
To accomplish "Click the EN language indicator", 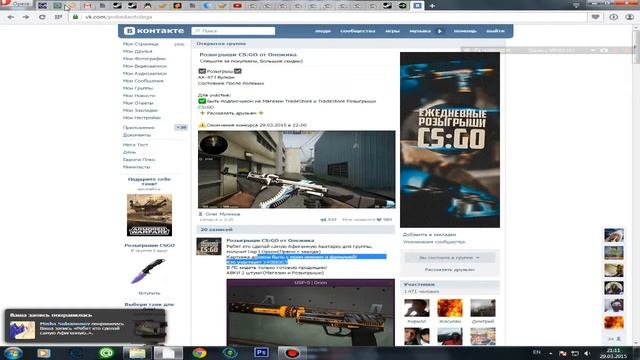I will pos(537,352).
